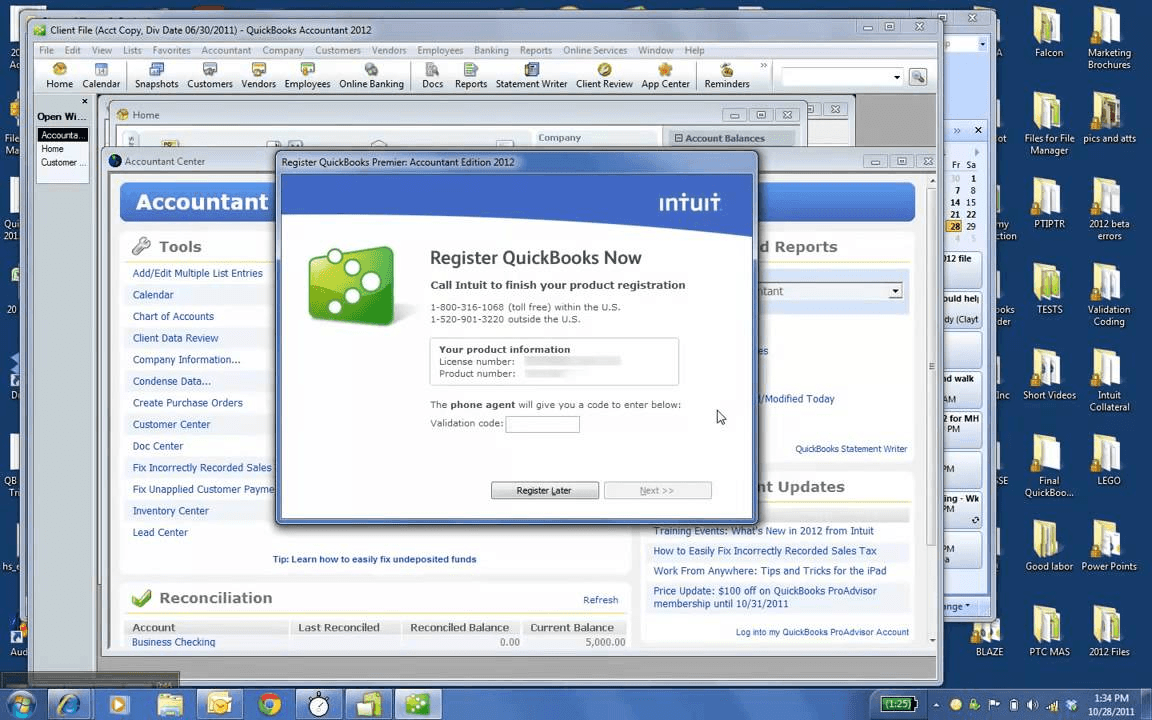
Task: Open the Validation Coding desktop folder
Action: [1109, 294]
